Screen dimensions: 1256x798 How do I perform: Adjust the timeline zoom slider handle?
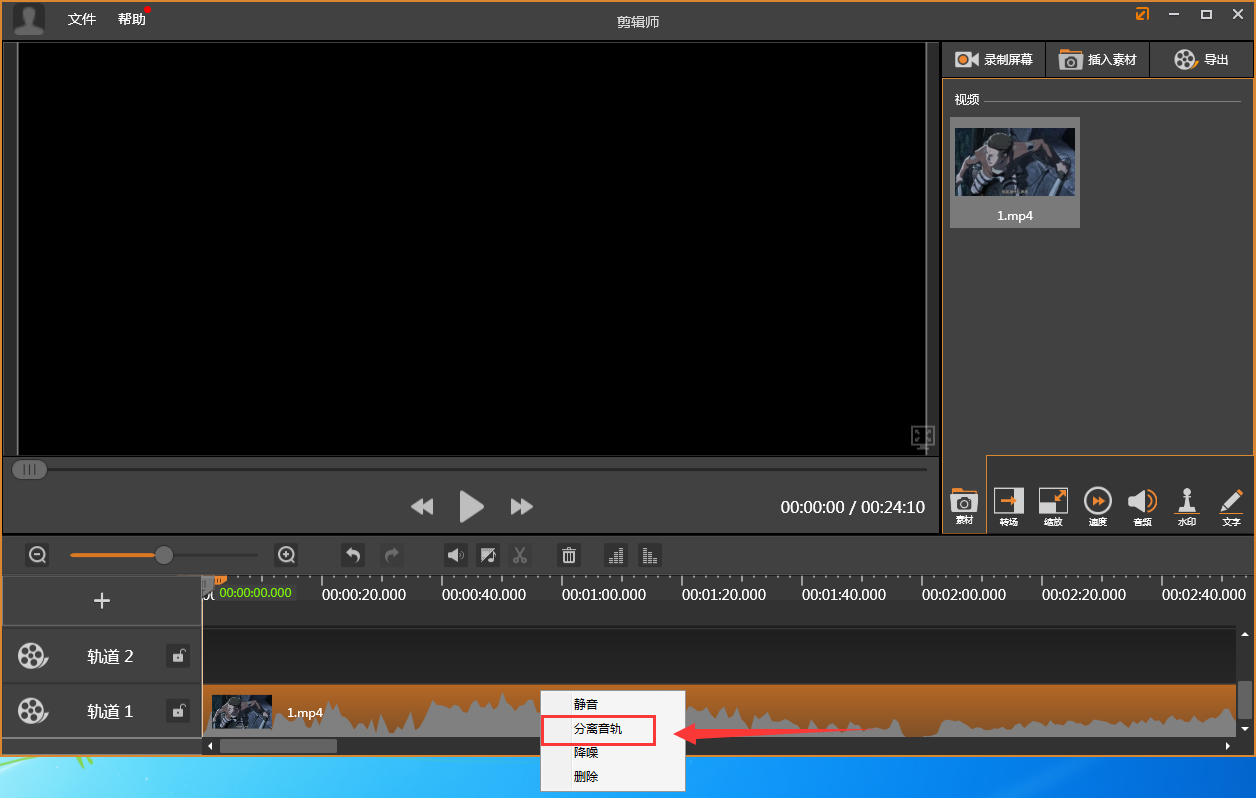(x=164, y=554)
